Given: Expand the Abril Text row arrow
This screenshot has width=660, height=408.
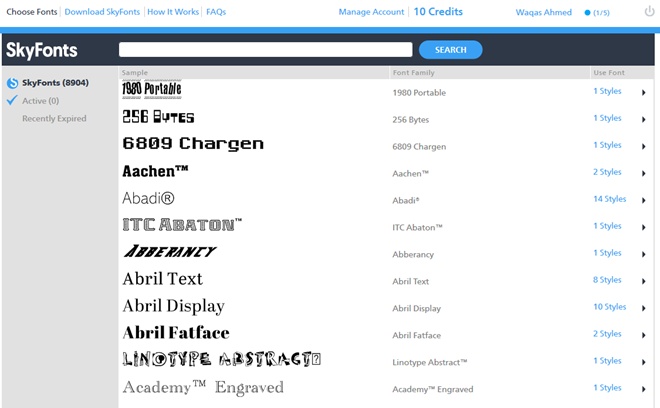Looking at the screenshot, I should coord(644,281).
